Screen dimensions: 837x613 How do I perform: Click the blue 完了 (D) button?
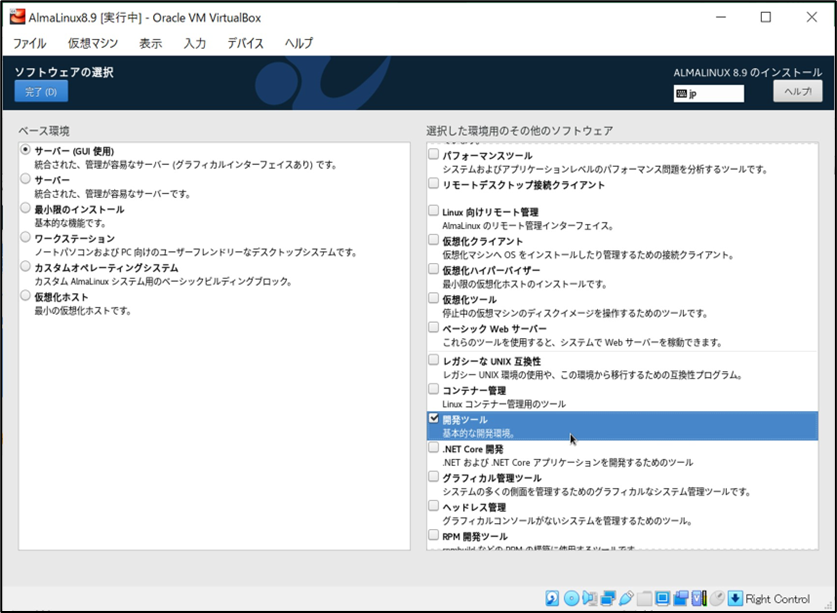coord(41,91)
